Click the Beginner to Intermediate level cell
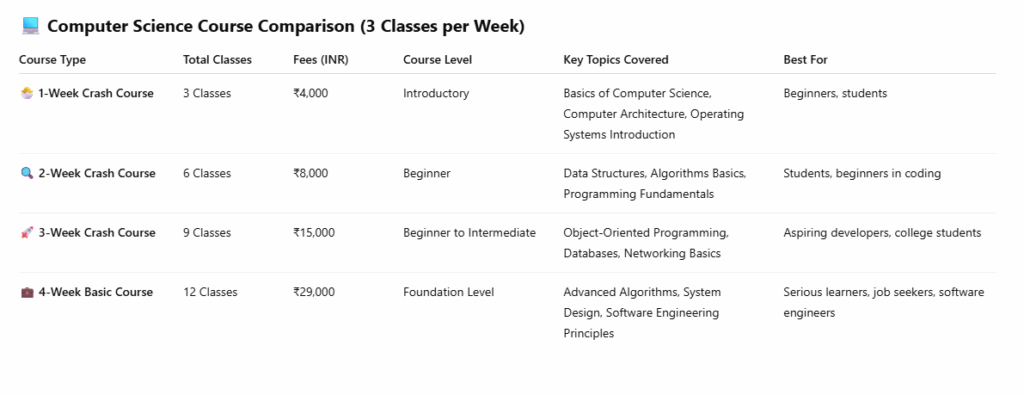The image size is (1024, 395). [470, 233]
